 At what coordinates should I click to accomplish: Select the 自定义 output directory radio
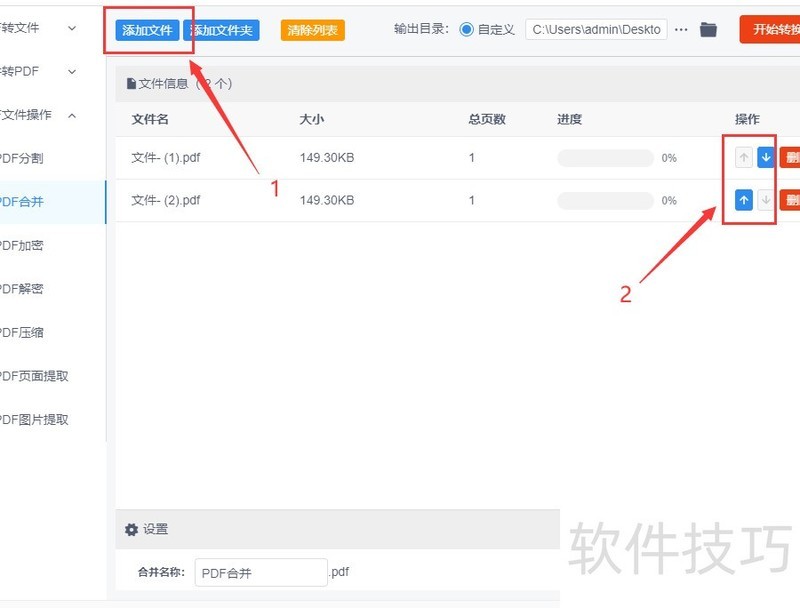(466, 30)
